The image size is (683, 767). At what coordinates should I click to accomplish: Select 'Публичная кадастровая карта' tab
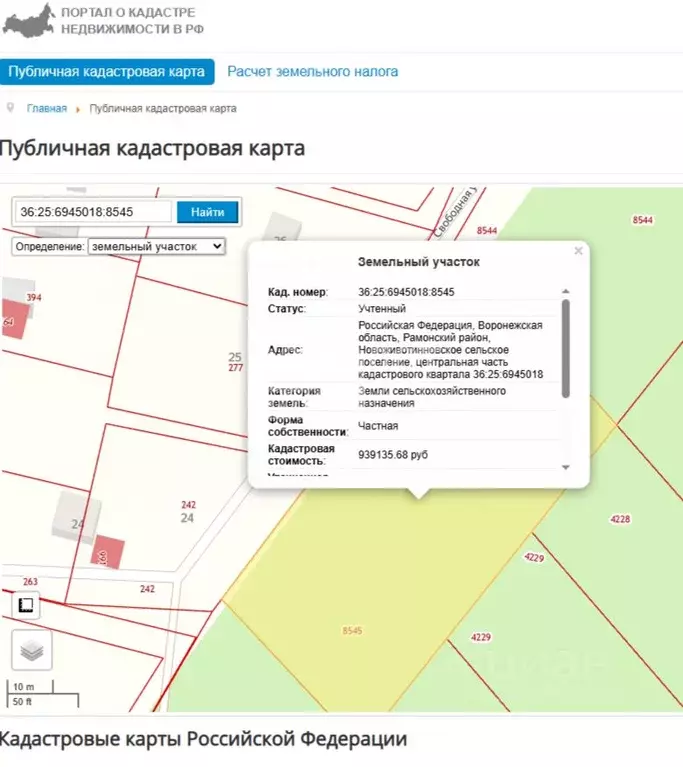[x=106, y=72]
